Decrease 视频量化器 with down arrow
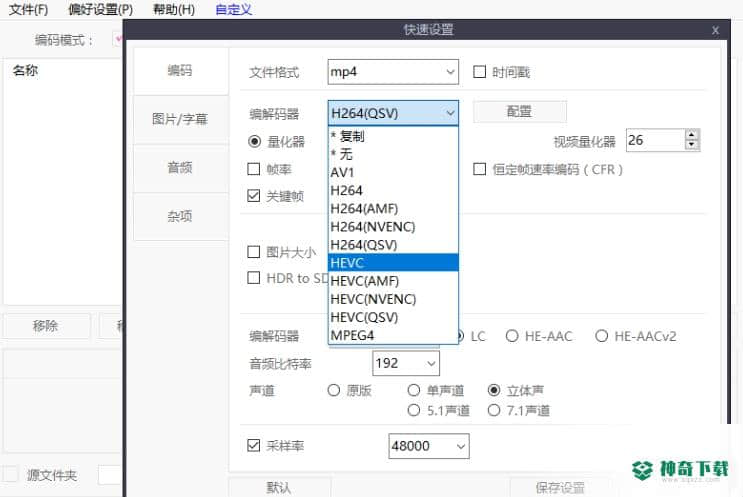743x497 pixels. [692, 145]
